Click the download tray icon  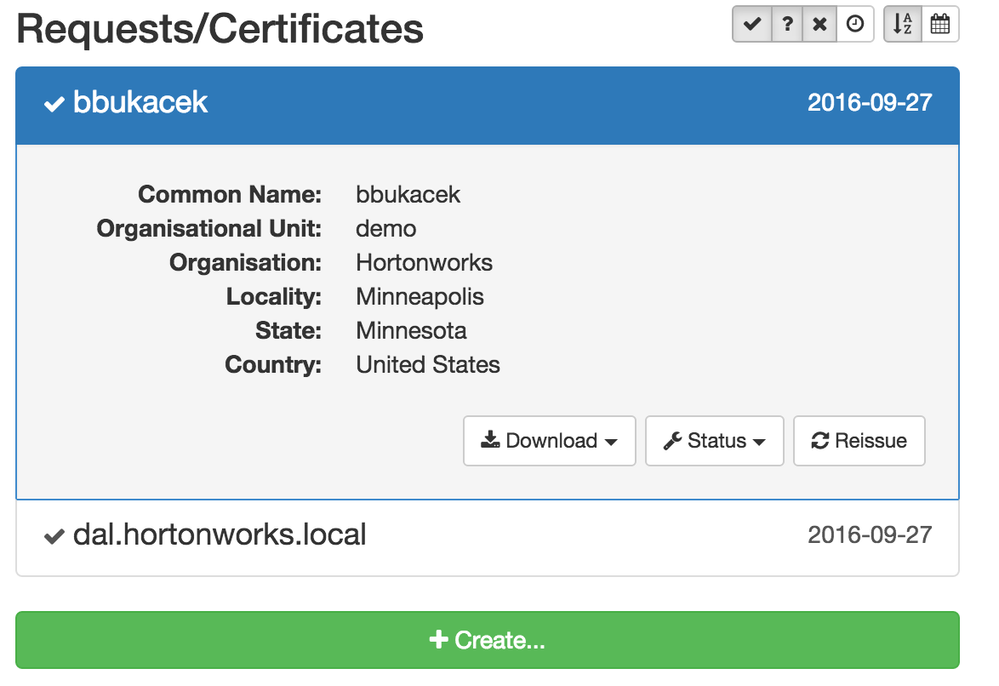tap(490, 441)
